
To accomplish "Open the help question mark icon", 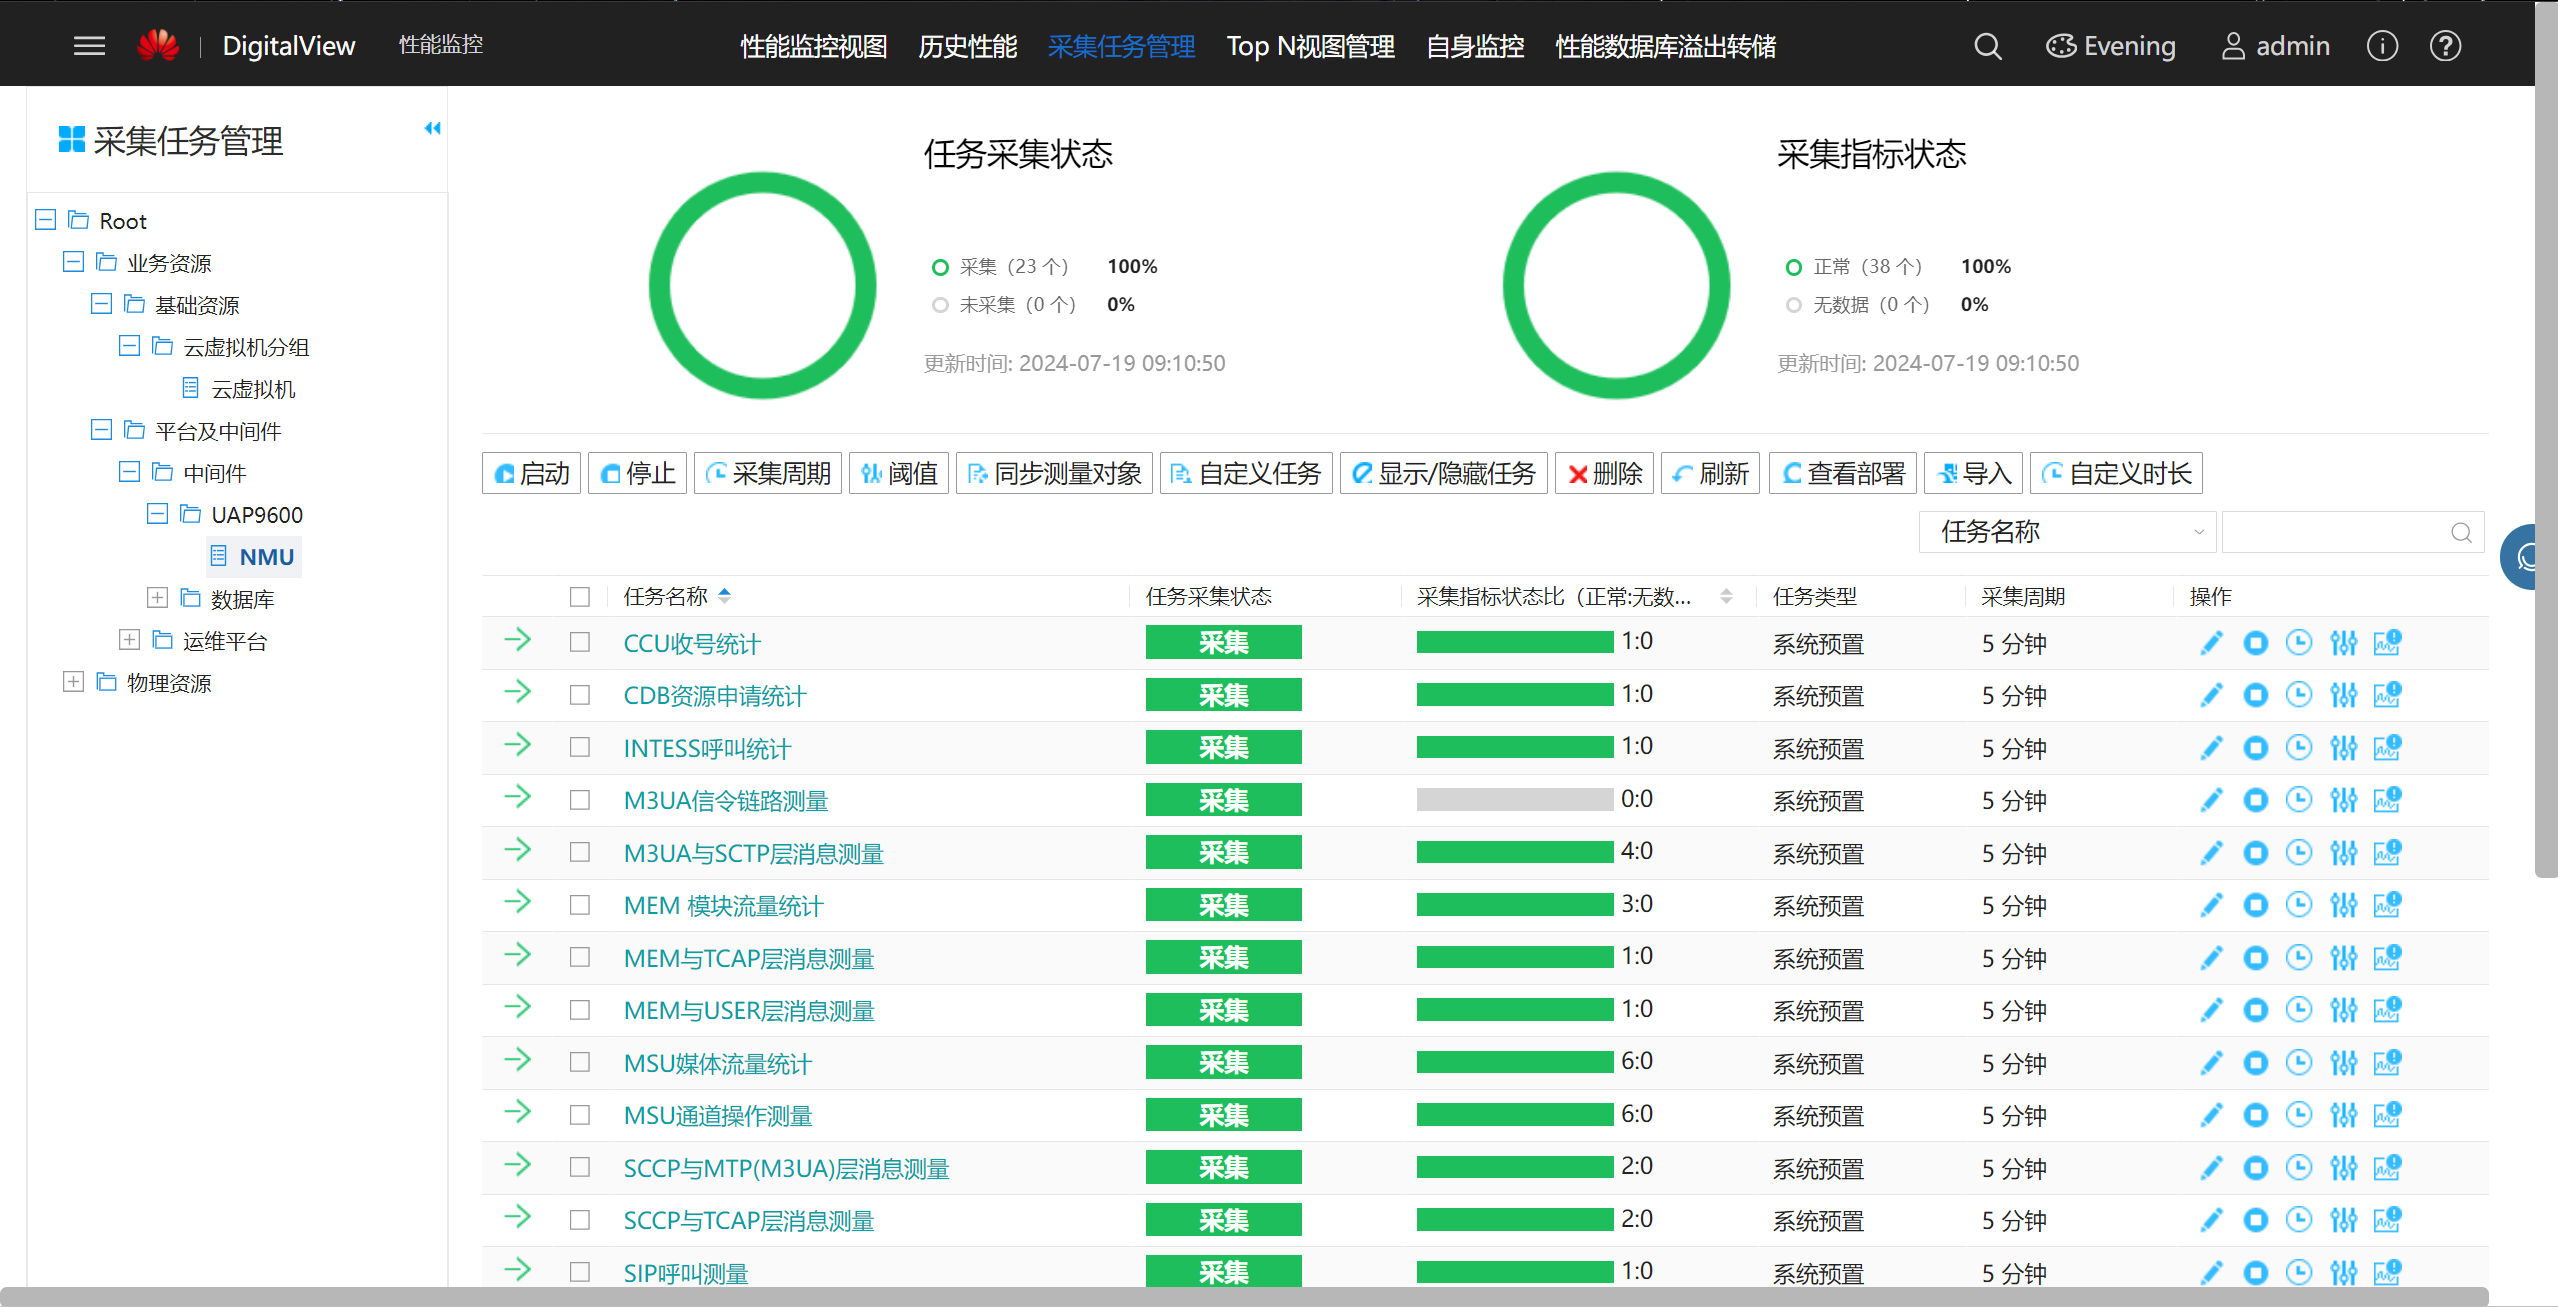I will point(2445,46).
